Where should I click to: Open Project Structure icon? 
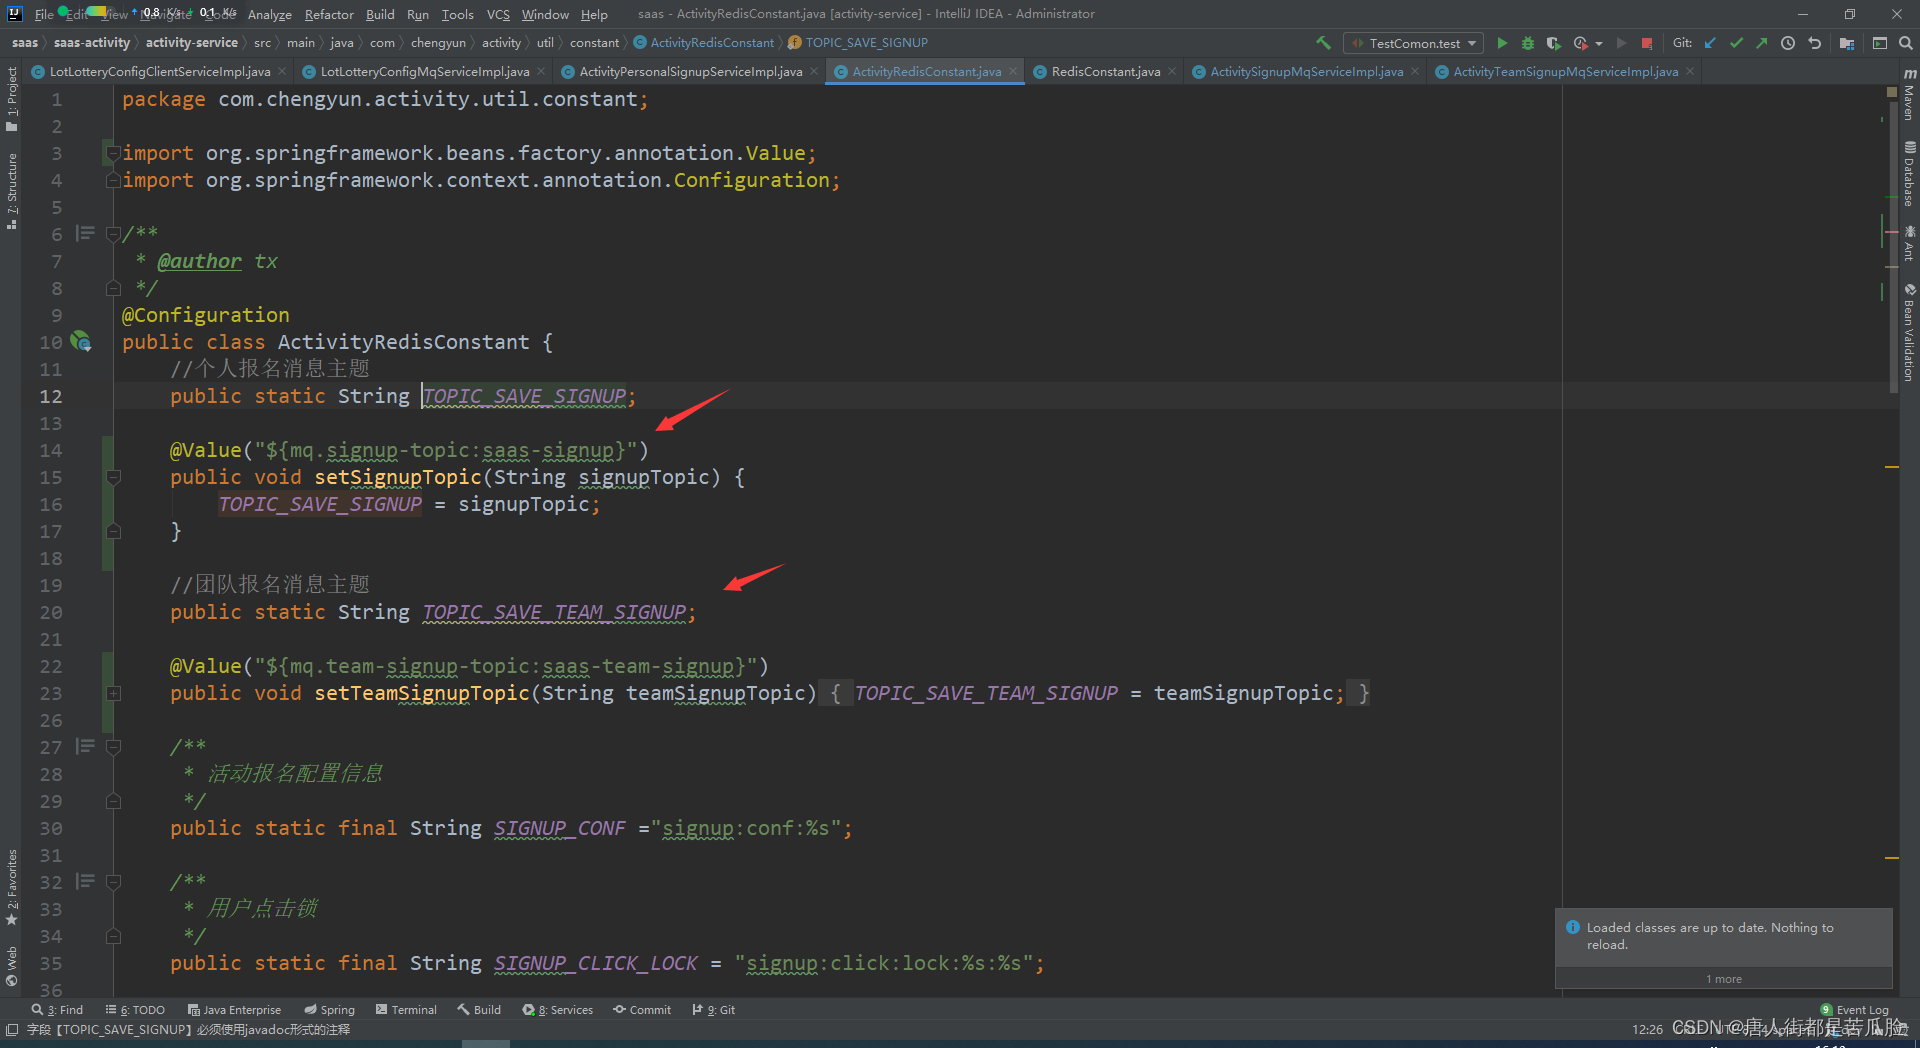(1847, 43)
